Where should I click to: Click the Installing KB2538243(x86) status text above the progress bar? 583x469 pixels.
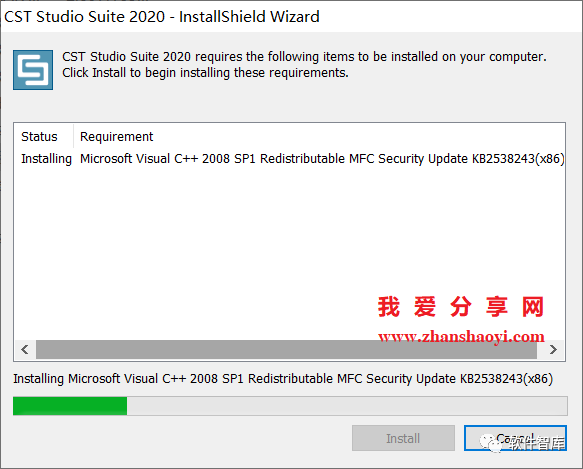tap(283, 379)
